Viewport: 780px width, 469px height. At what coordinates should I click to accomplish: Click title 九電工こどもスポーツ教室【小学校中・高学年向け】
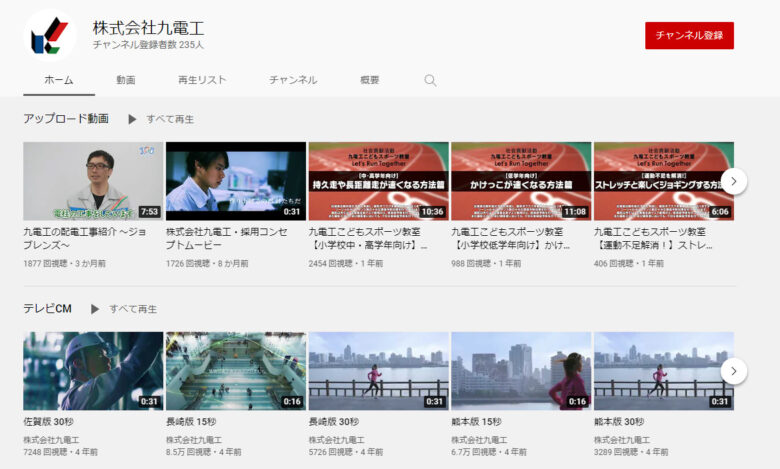tap(368, 238)
